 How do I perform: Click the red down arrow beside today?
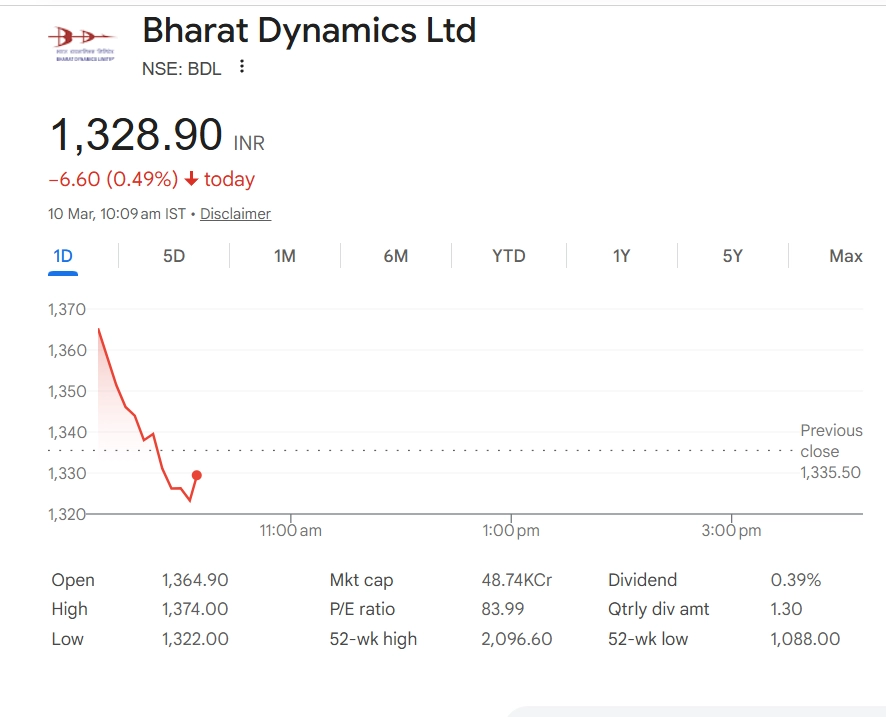(192, 180)
